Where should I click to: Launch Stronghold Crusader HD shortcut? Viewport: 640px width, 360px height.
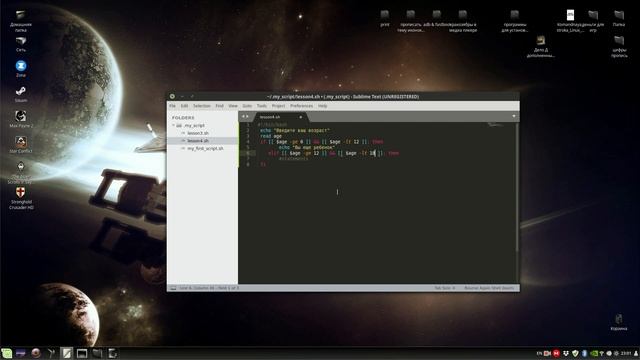pos(21,198)
